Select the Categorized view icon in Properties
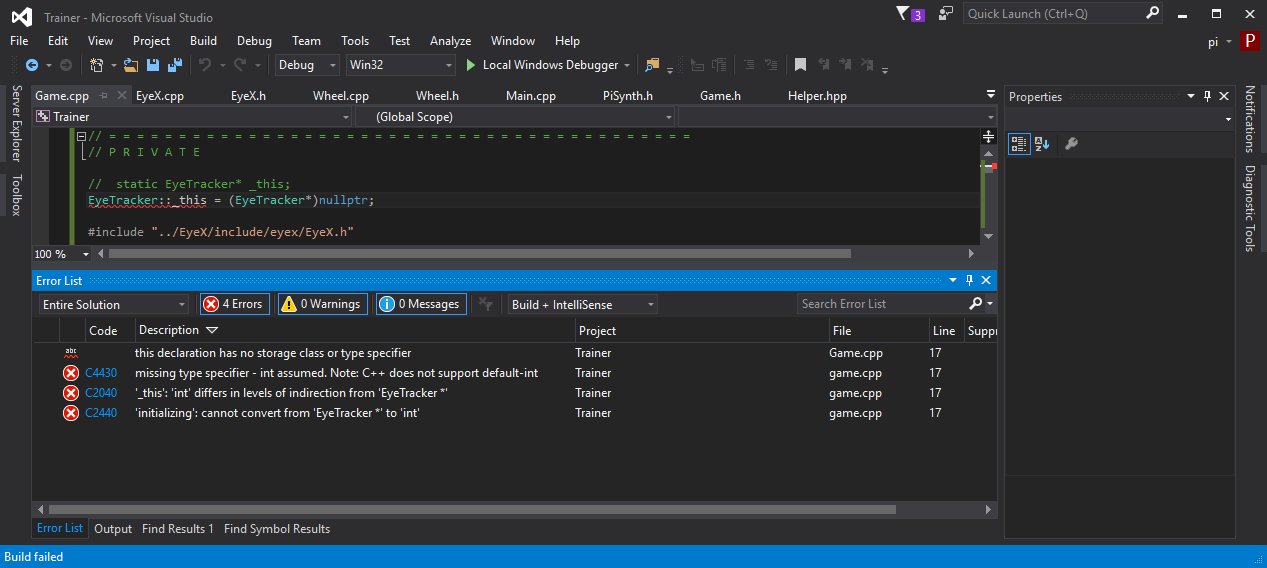Viewport: 1267px width, 568px height. (1018, 144)
